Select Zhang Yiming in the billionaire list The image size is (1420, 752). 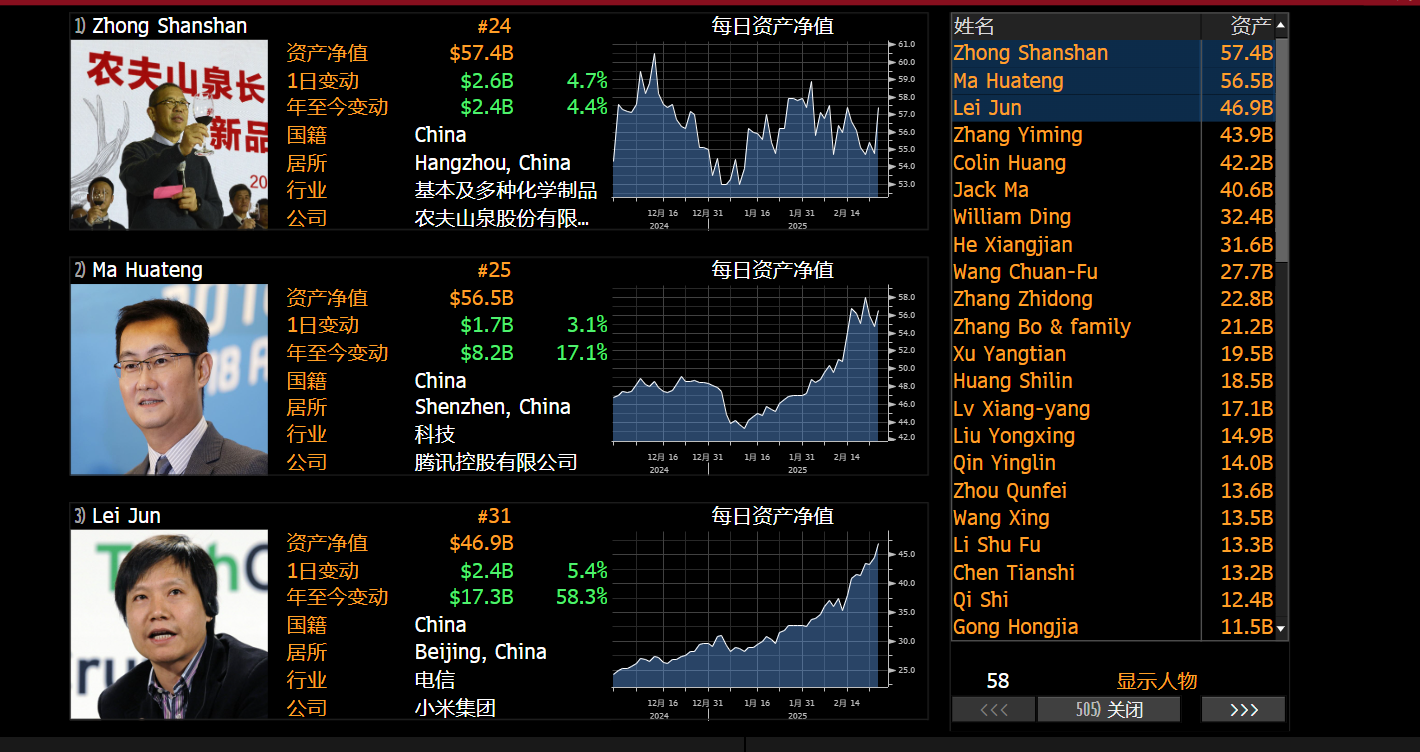tap(1017, 135)
